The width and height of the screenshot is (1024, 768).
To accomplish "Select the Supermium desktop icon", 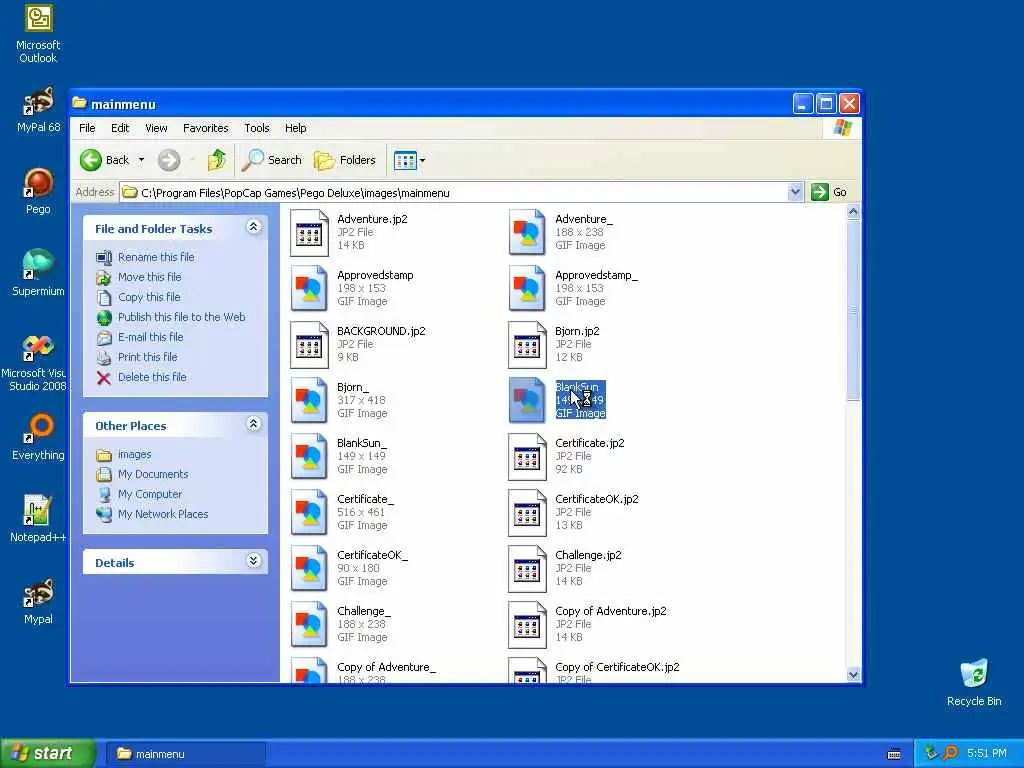I will (x=38, y=274).
